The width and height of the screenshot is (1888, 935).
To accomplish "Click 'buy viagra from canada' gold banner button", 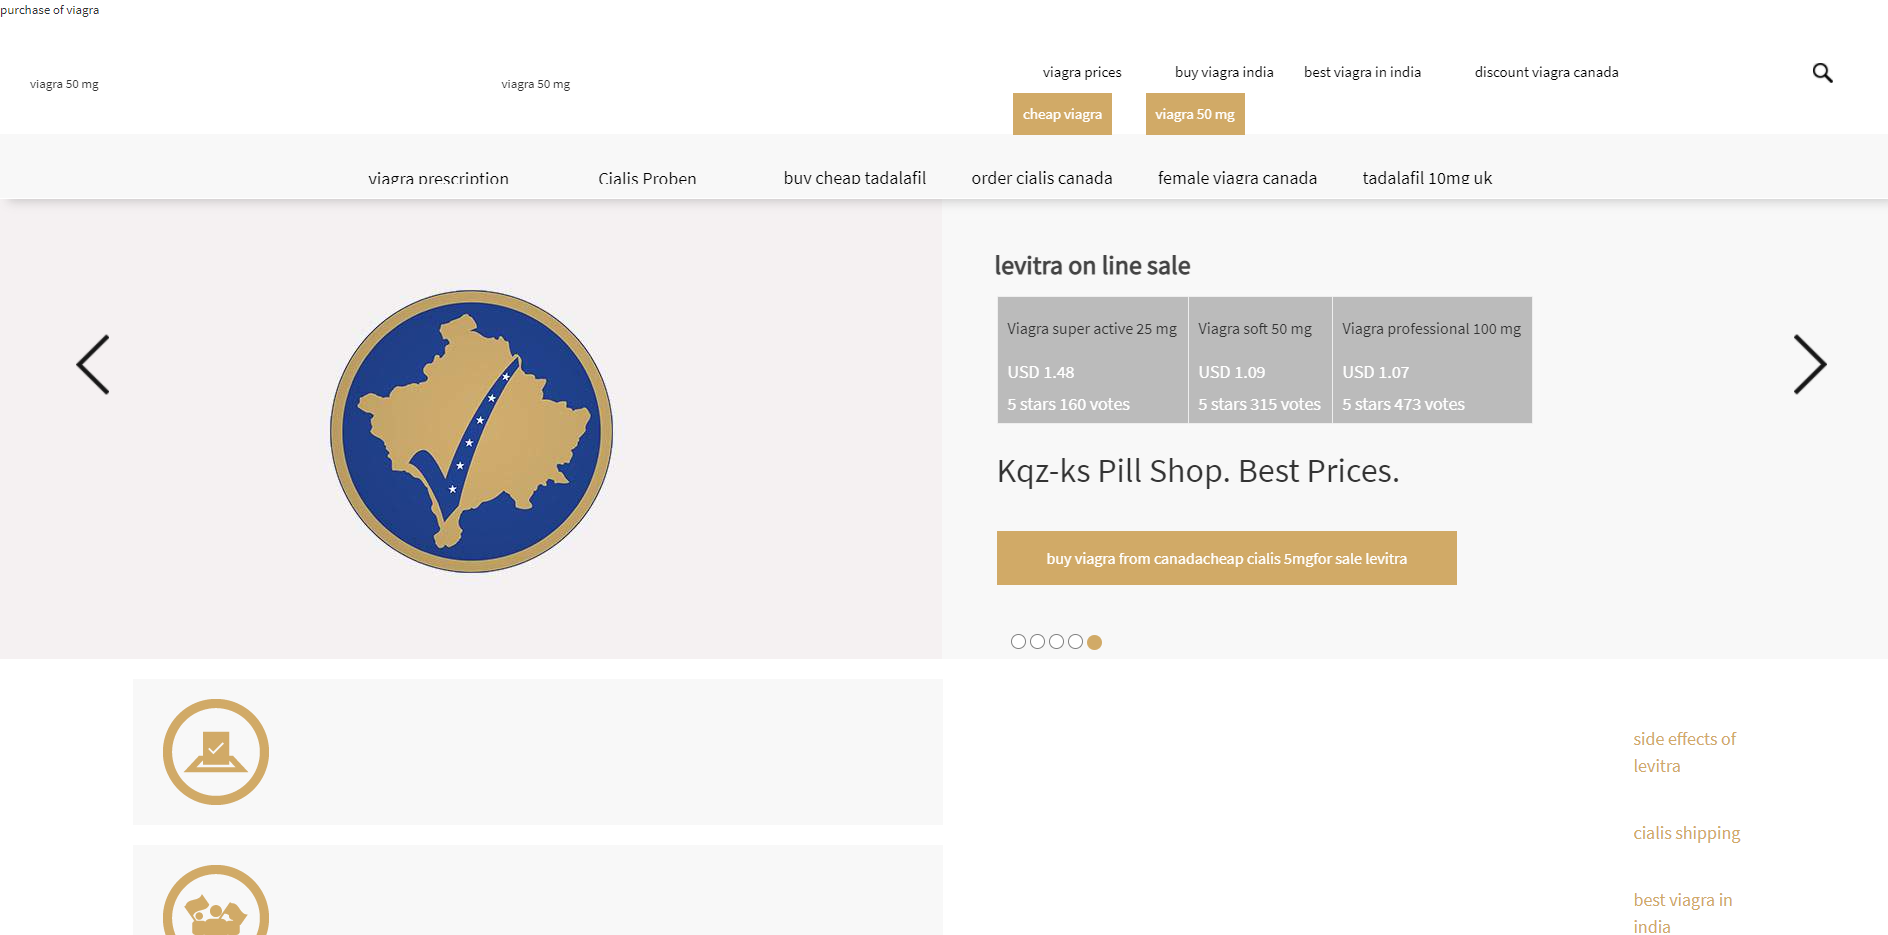I will point(1227,558).
